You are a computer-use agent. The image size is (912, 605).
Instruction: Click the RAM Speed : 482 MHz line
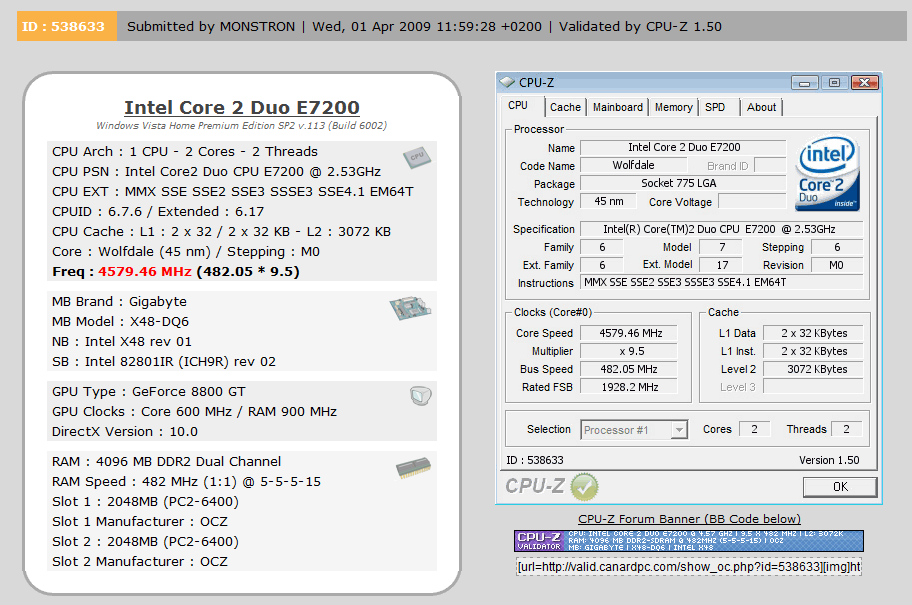click(x=186, y=482)
